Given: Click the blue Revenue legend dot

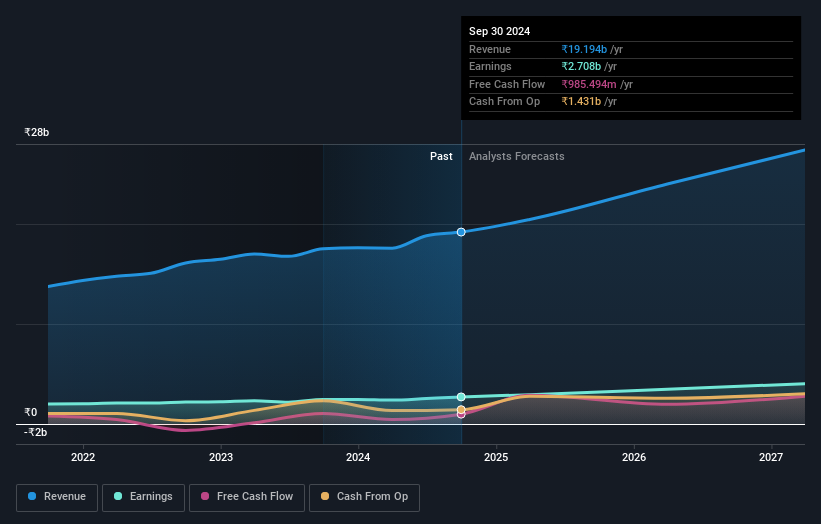Looking at the screenshot, I should pos(33,497).
